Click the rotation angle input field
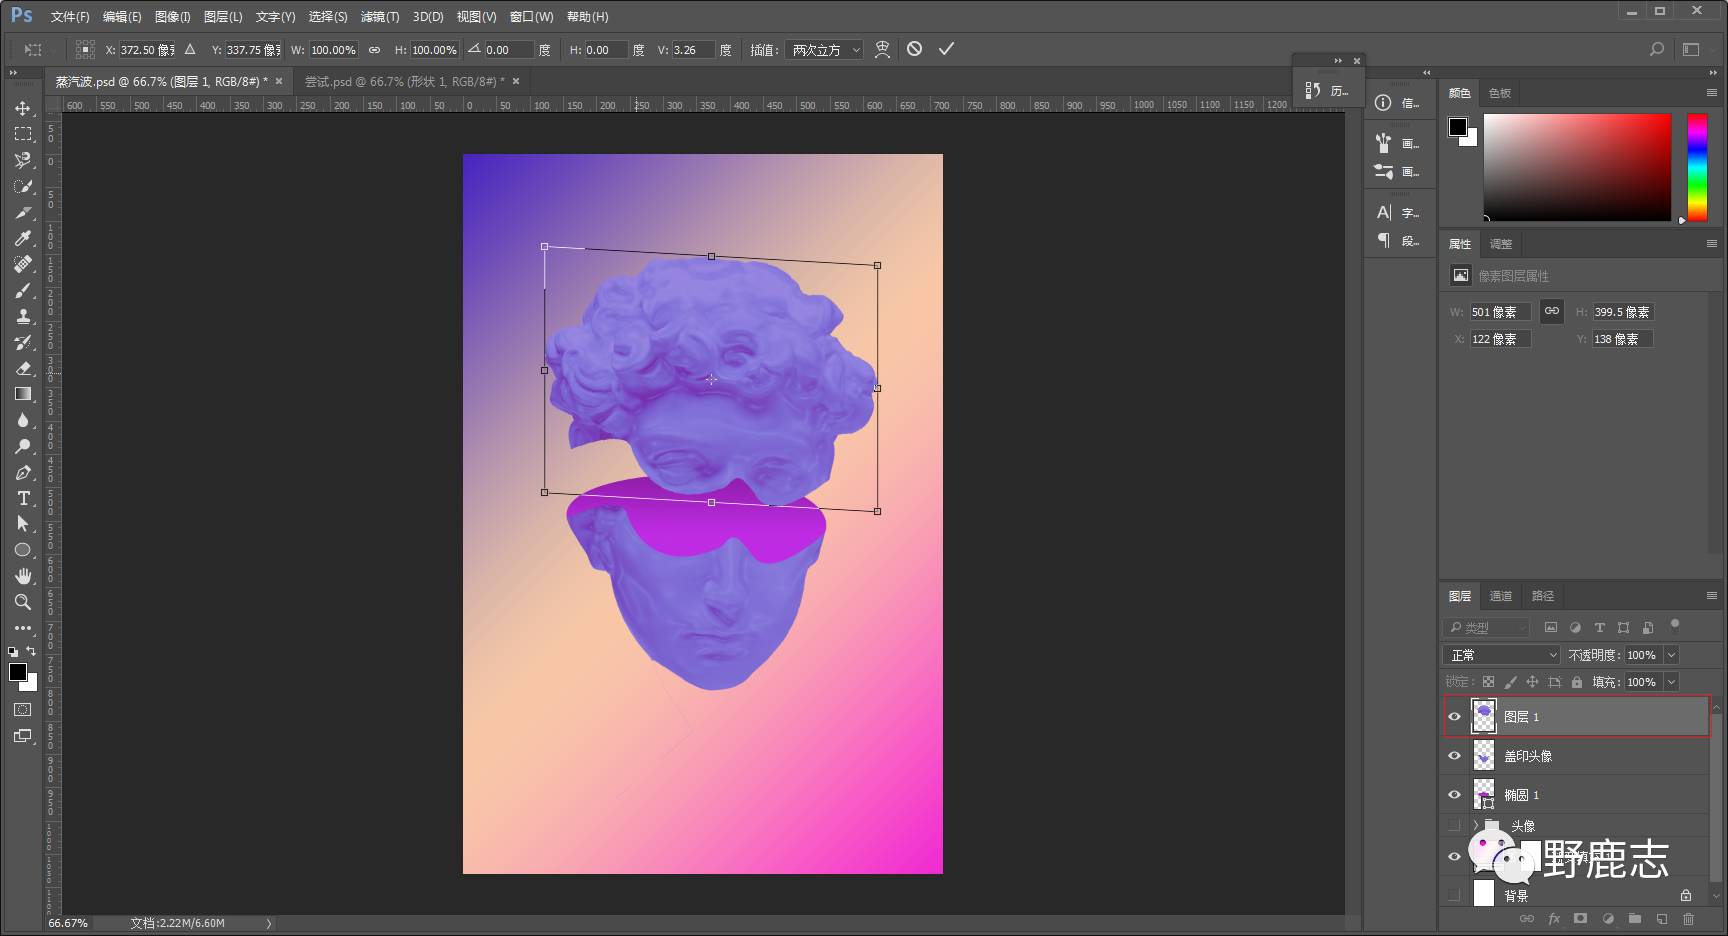1728x936 pixels. coord(510,50)
